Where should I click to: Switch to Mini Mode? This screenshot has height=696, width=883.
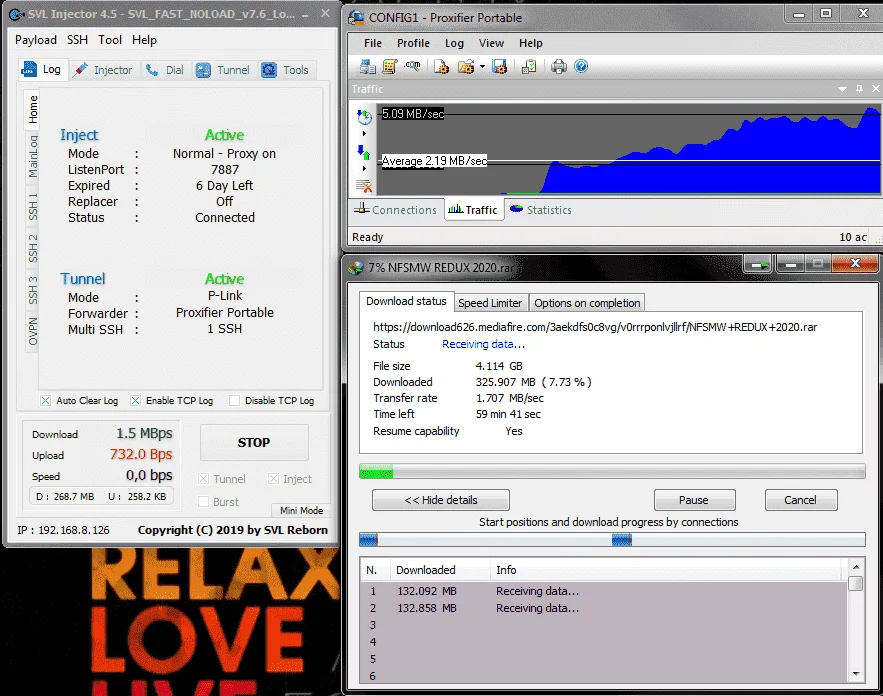301,510
